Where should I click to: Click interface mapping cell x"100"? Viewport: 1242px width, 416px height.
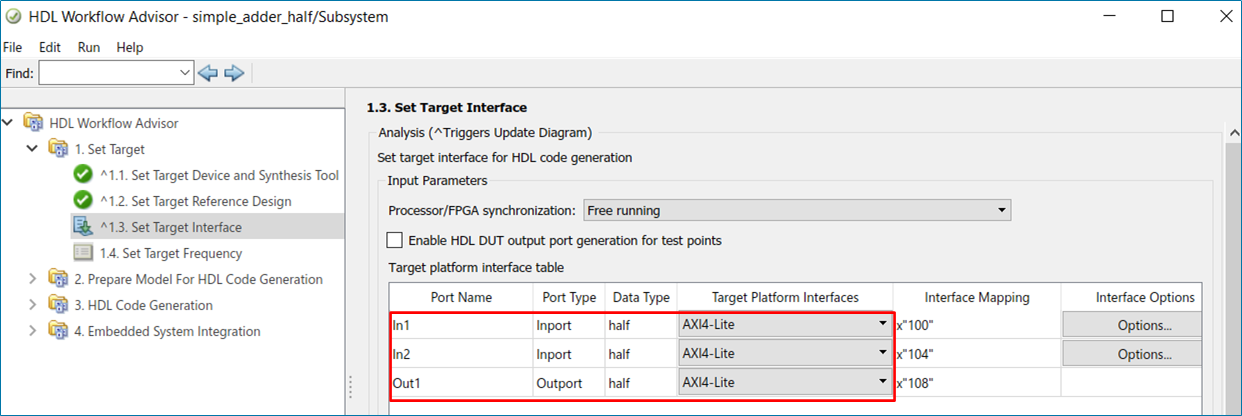(976, 325)
